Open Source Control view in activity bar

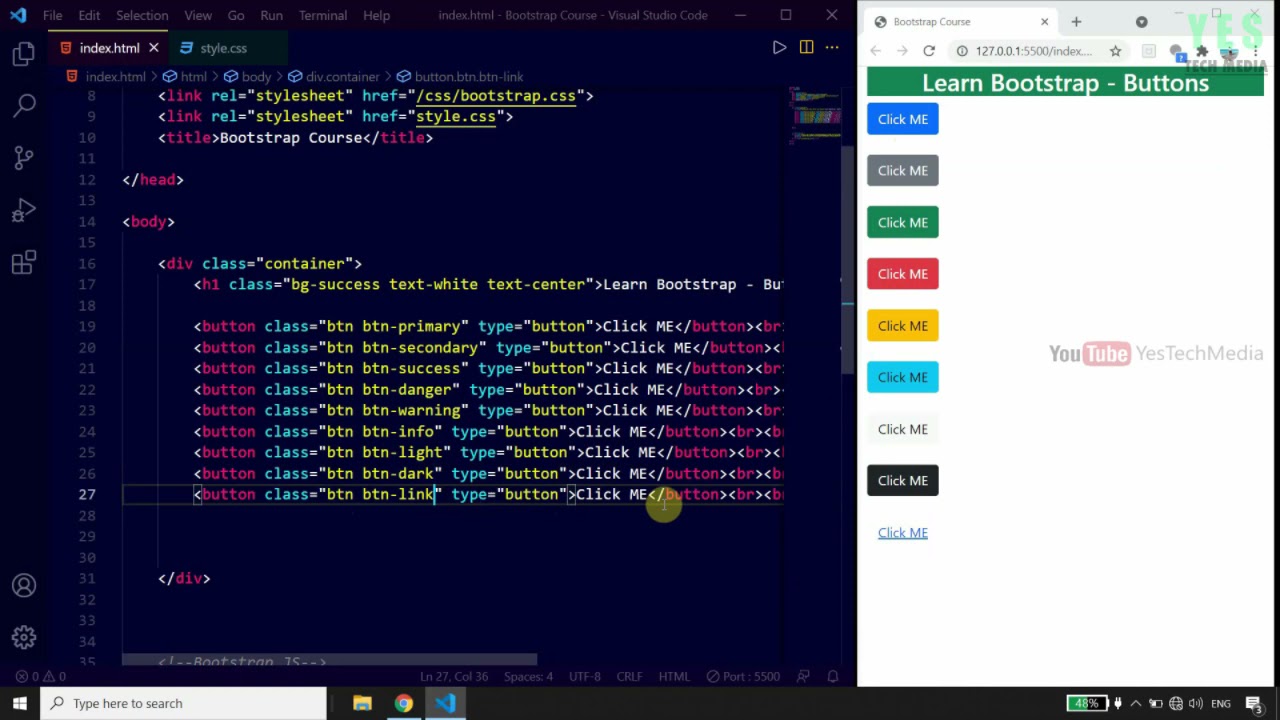(x=24, y=157)
